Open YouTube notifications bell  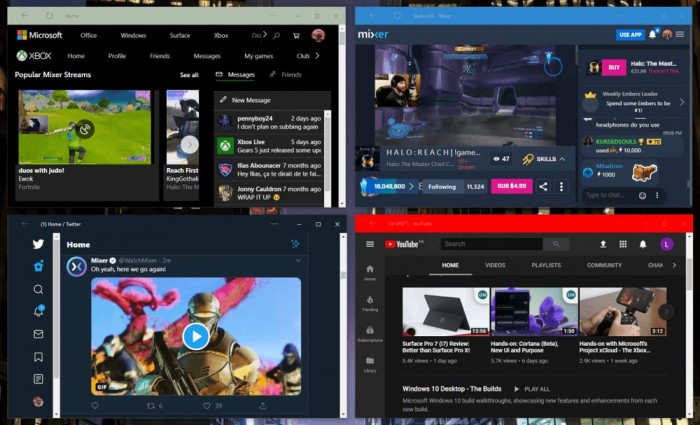[x=643, y=244]
